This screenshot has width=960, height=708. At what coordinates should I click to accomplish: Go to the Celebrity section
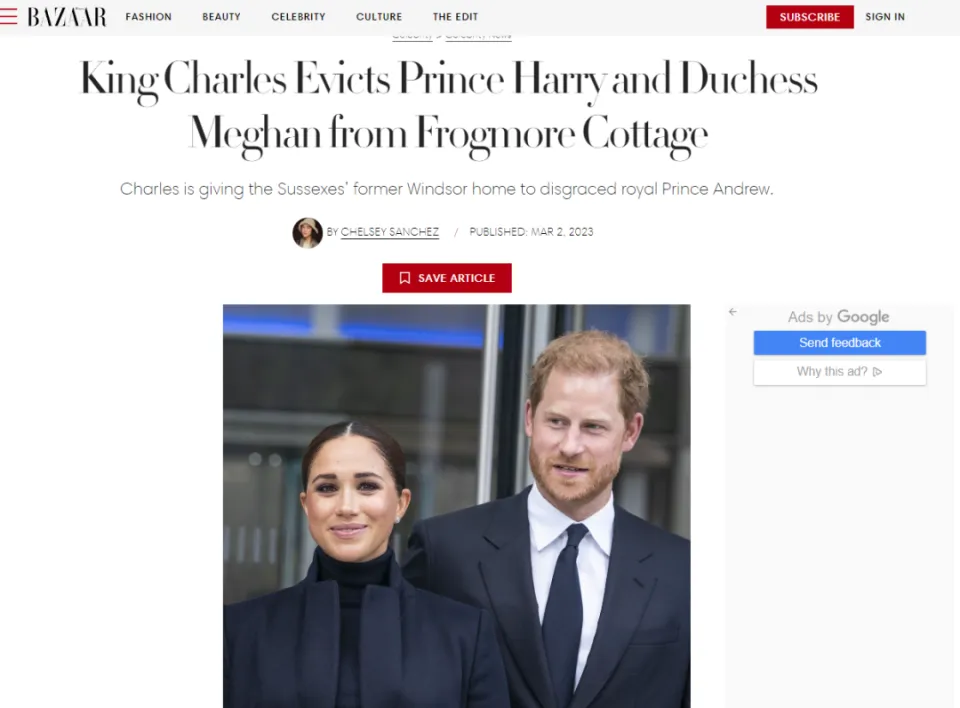tap(299, 17)
